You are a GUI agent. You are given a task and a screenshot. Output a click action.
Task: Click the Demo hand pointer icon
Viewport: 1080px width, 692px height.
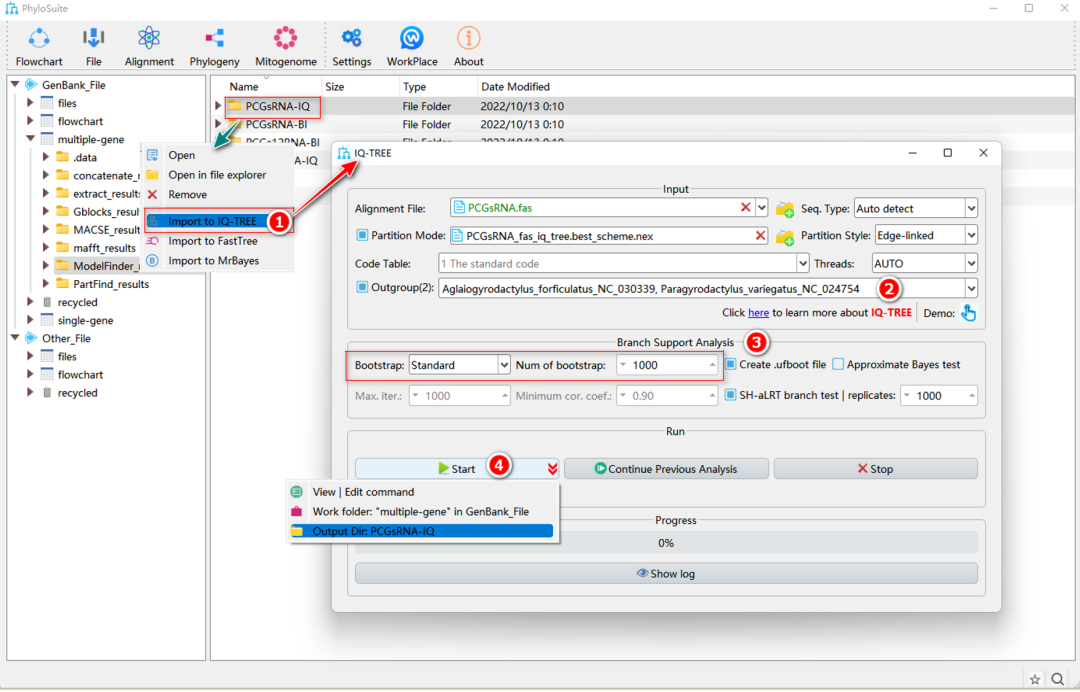coord(968,313)
